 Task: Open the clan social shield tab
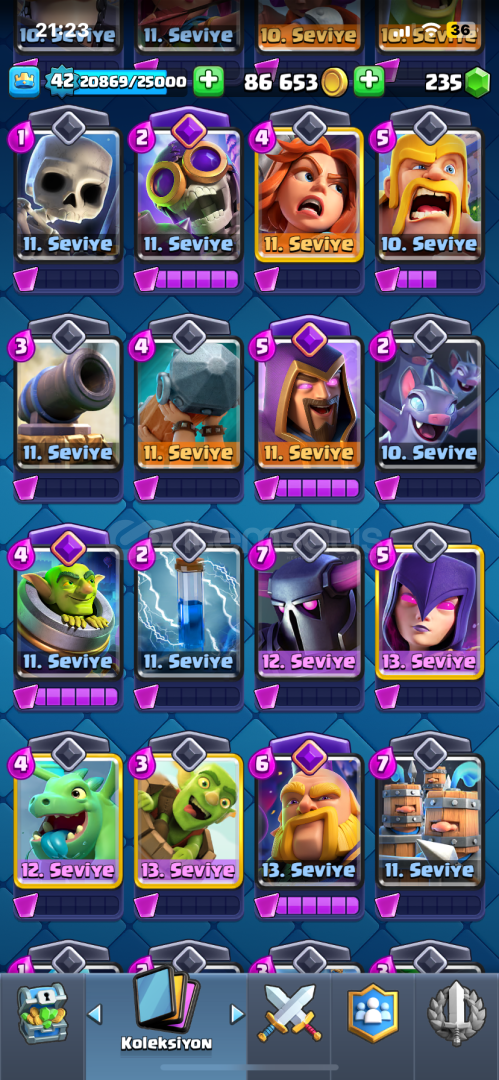pos(373,1012)
